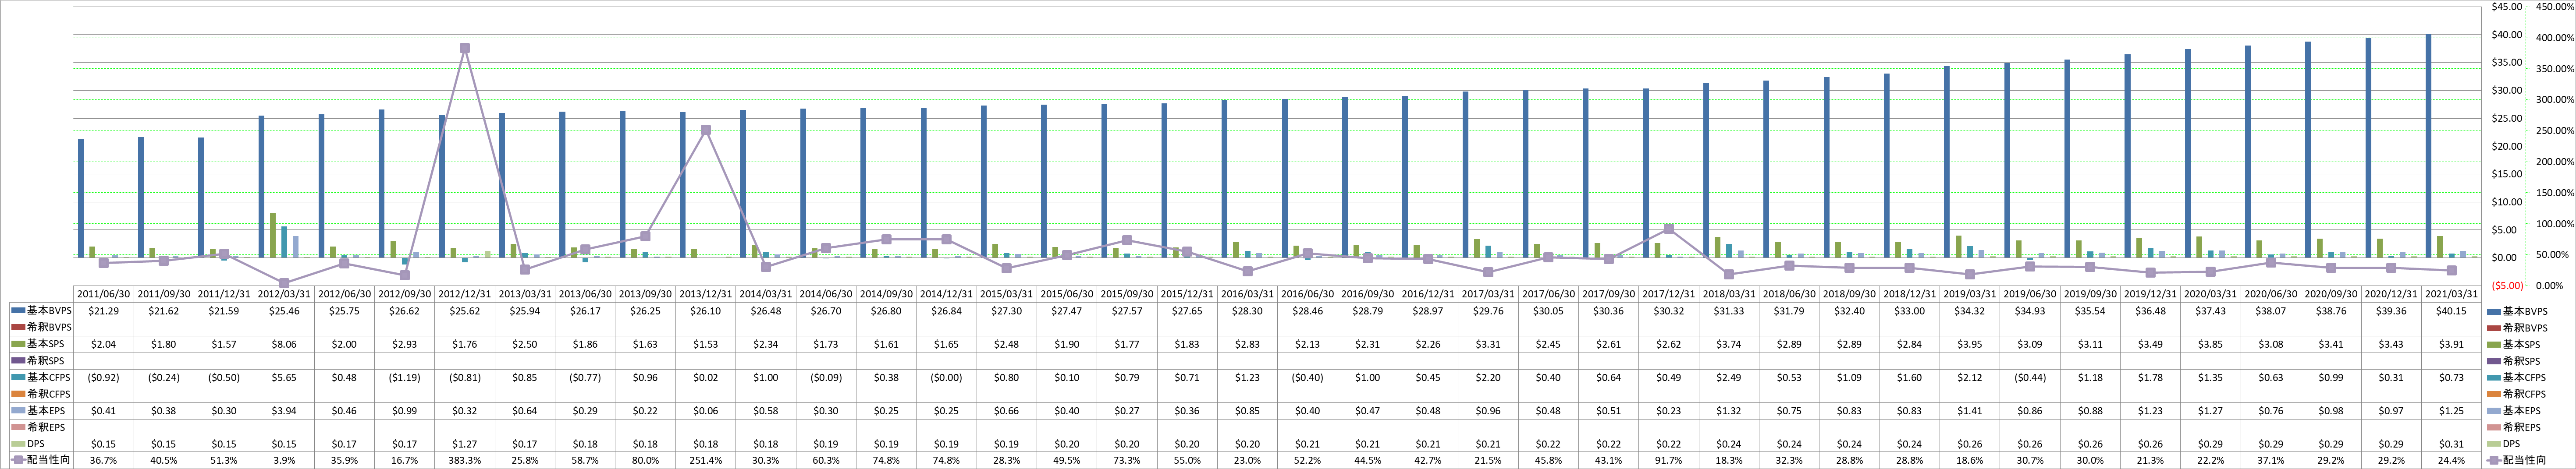
Task: Select the 基本CFPS row header in the data table
Action: [41, 377]
